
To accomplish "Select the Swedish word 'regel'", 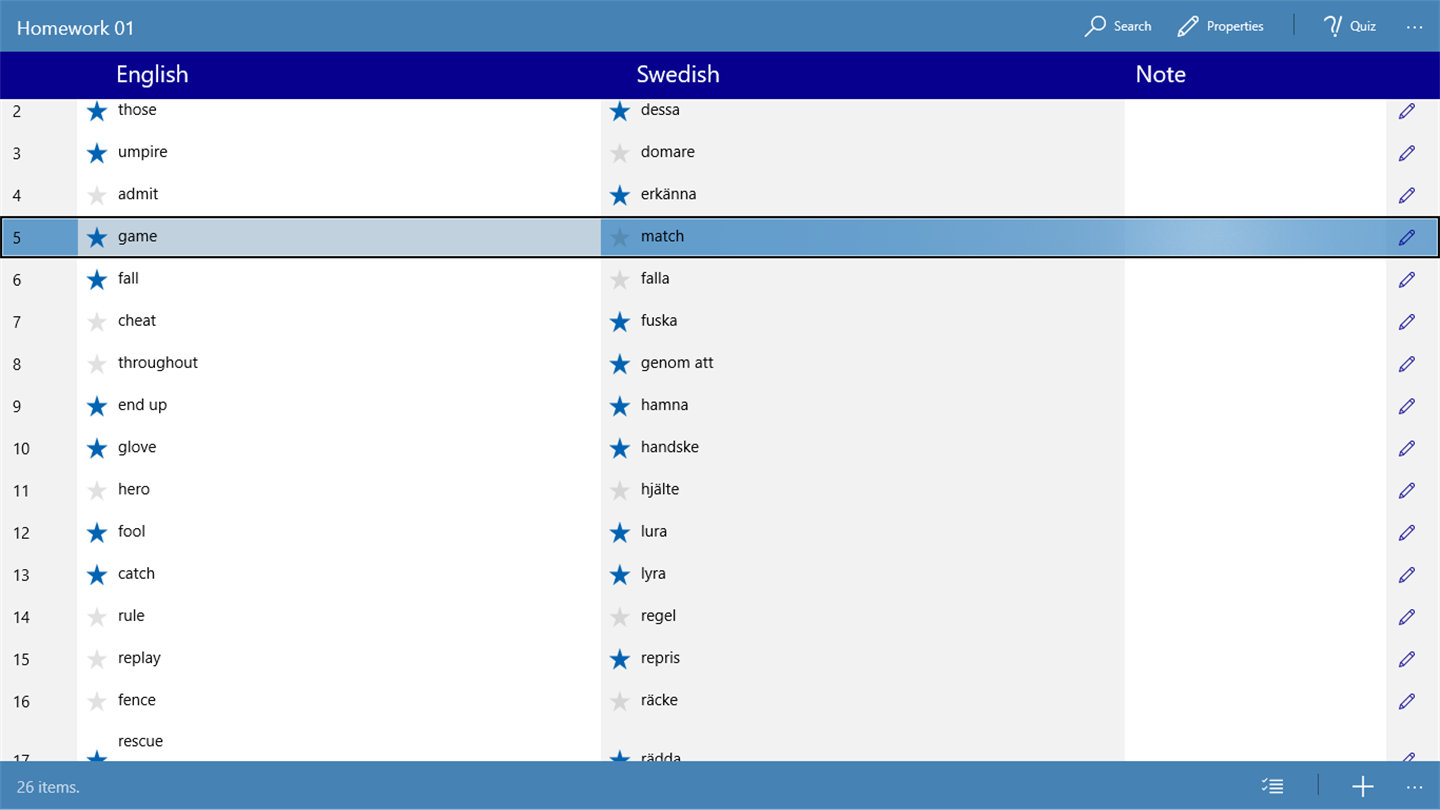I will 659,616.
